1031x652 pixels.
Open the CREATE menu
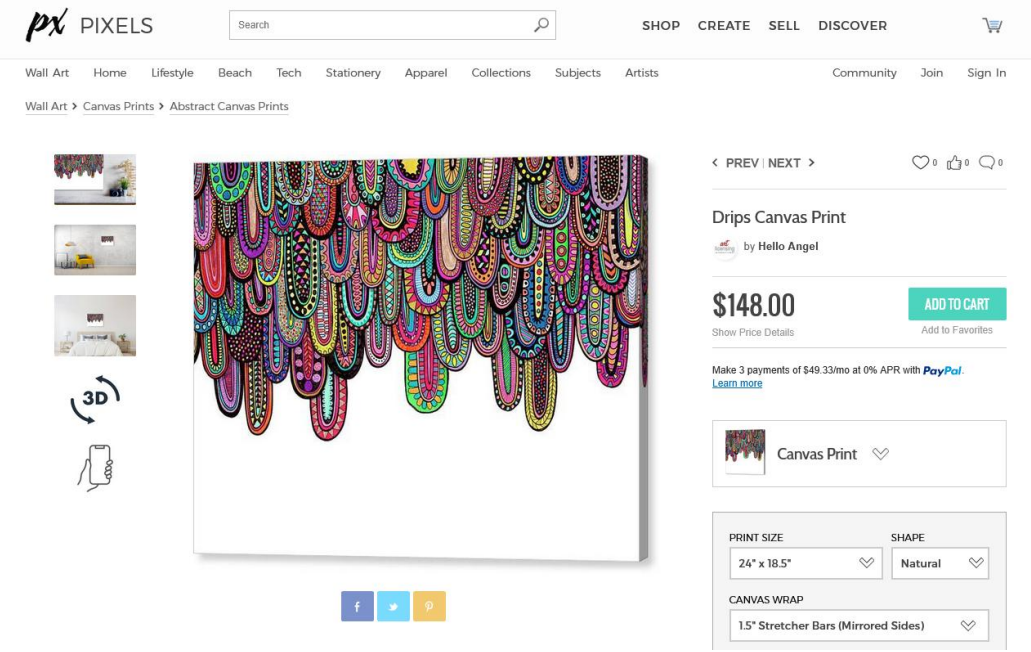click(x=724, y=26)
